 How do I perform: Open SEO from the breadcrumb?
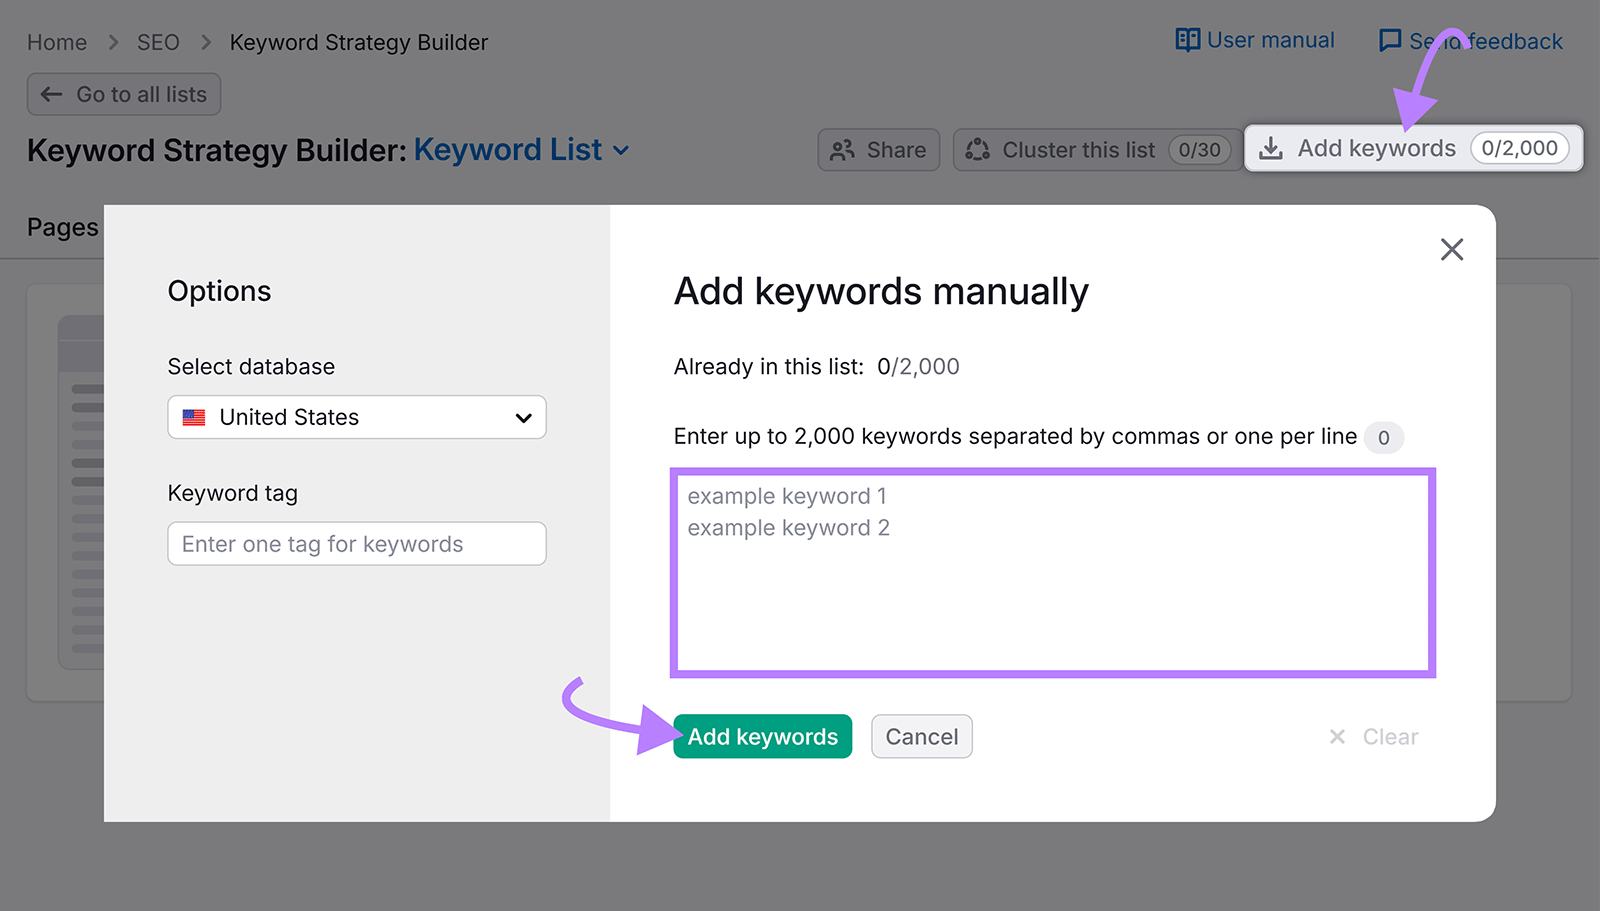(158, 42)
